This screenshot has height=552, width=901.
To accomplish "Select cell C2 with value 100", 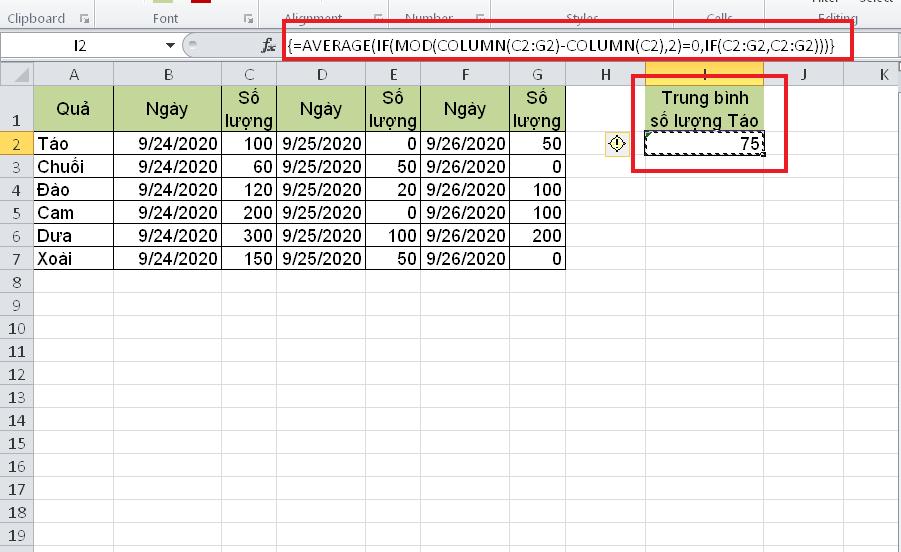I will pos(249,144).
